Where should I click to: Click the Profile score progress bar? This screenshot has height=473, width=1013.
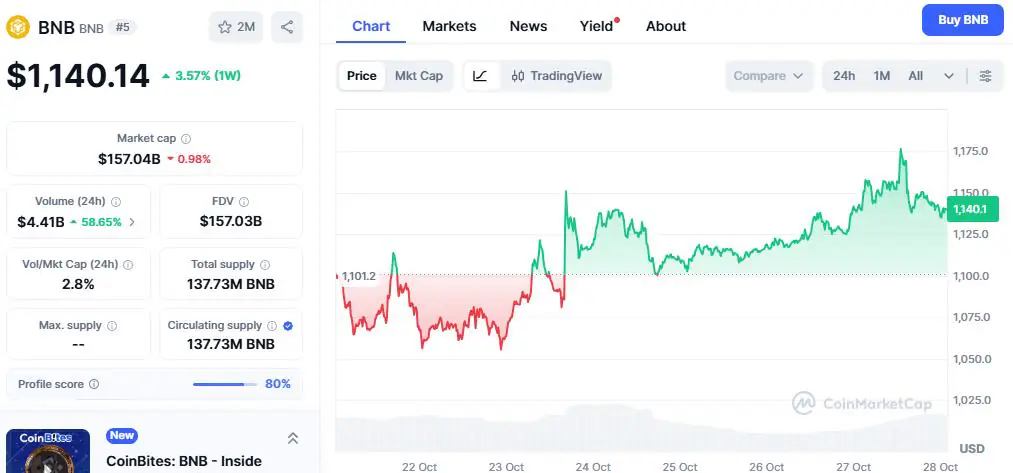click(x=225, y=384)
